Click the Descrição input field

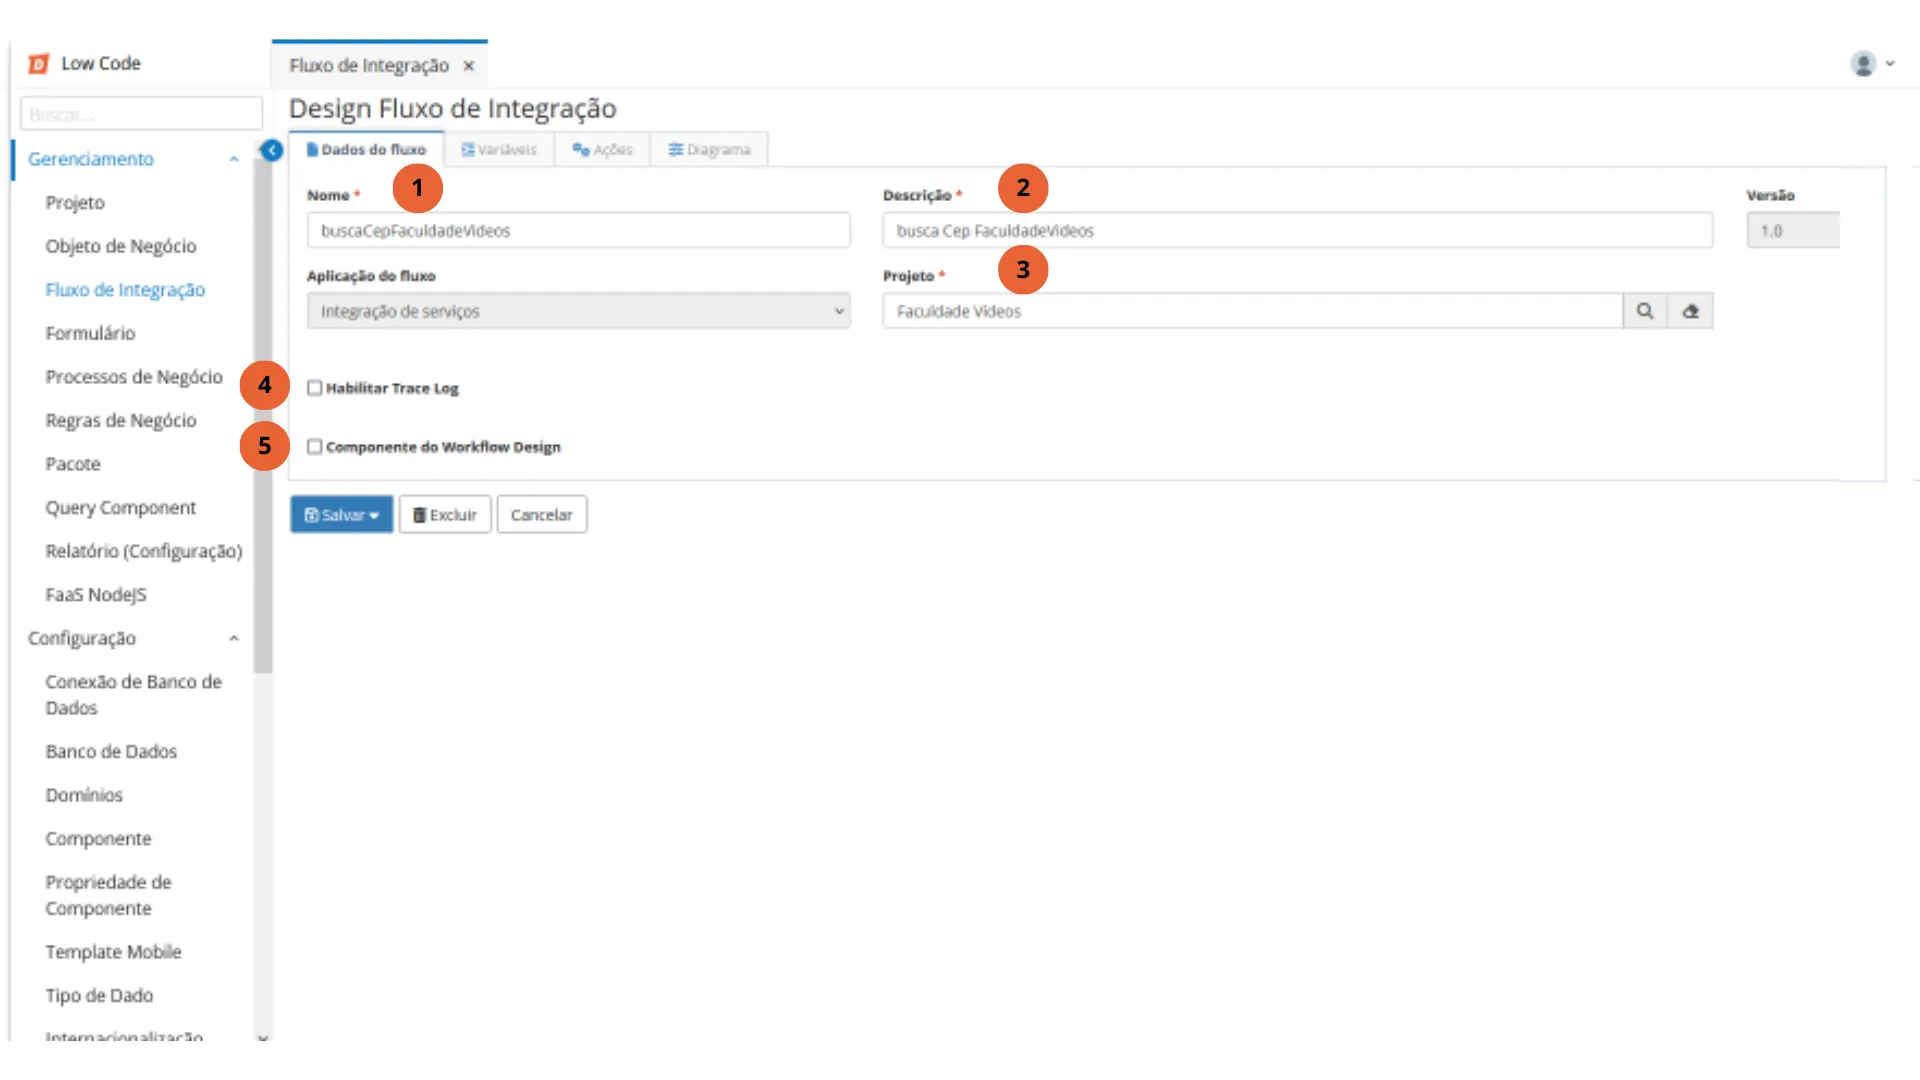1297,231
